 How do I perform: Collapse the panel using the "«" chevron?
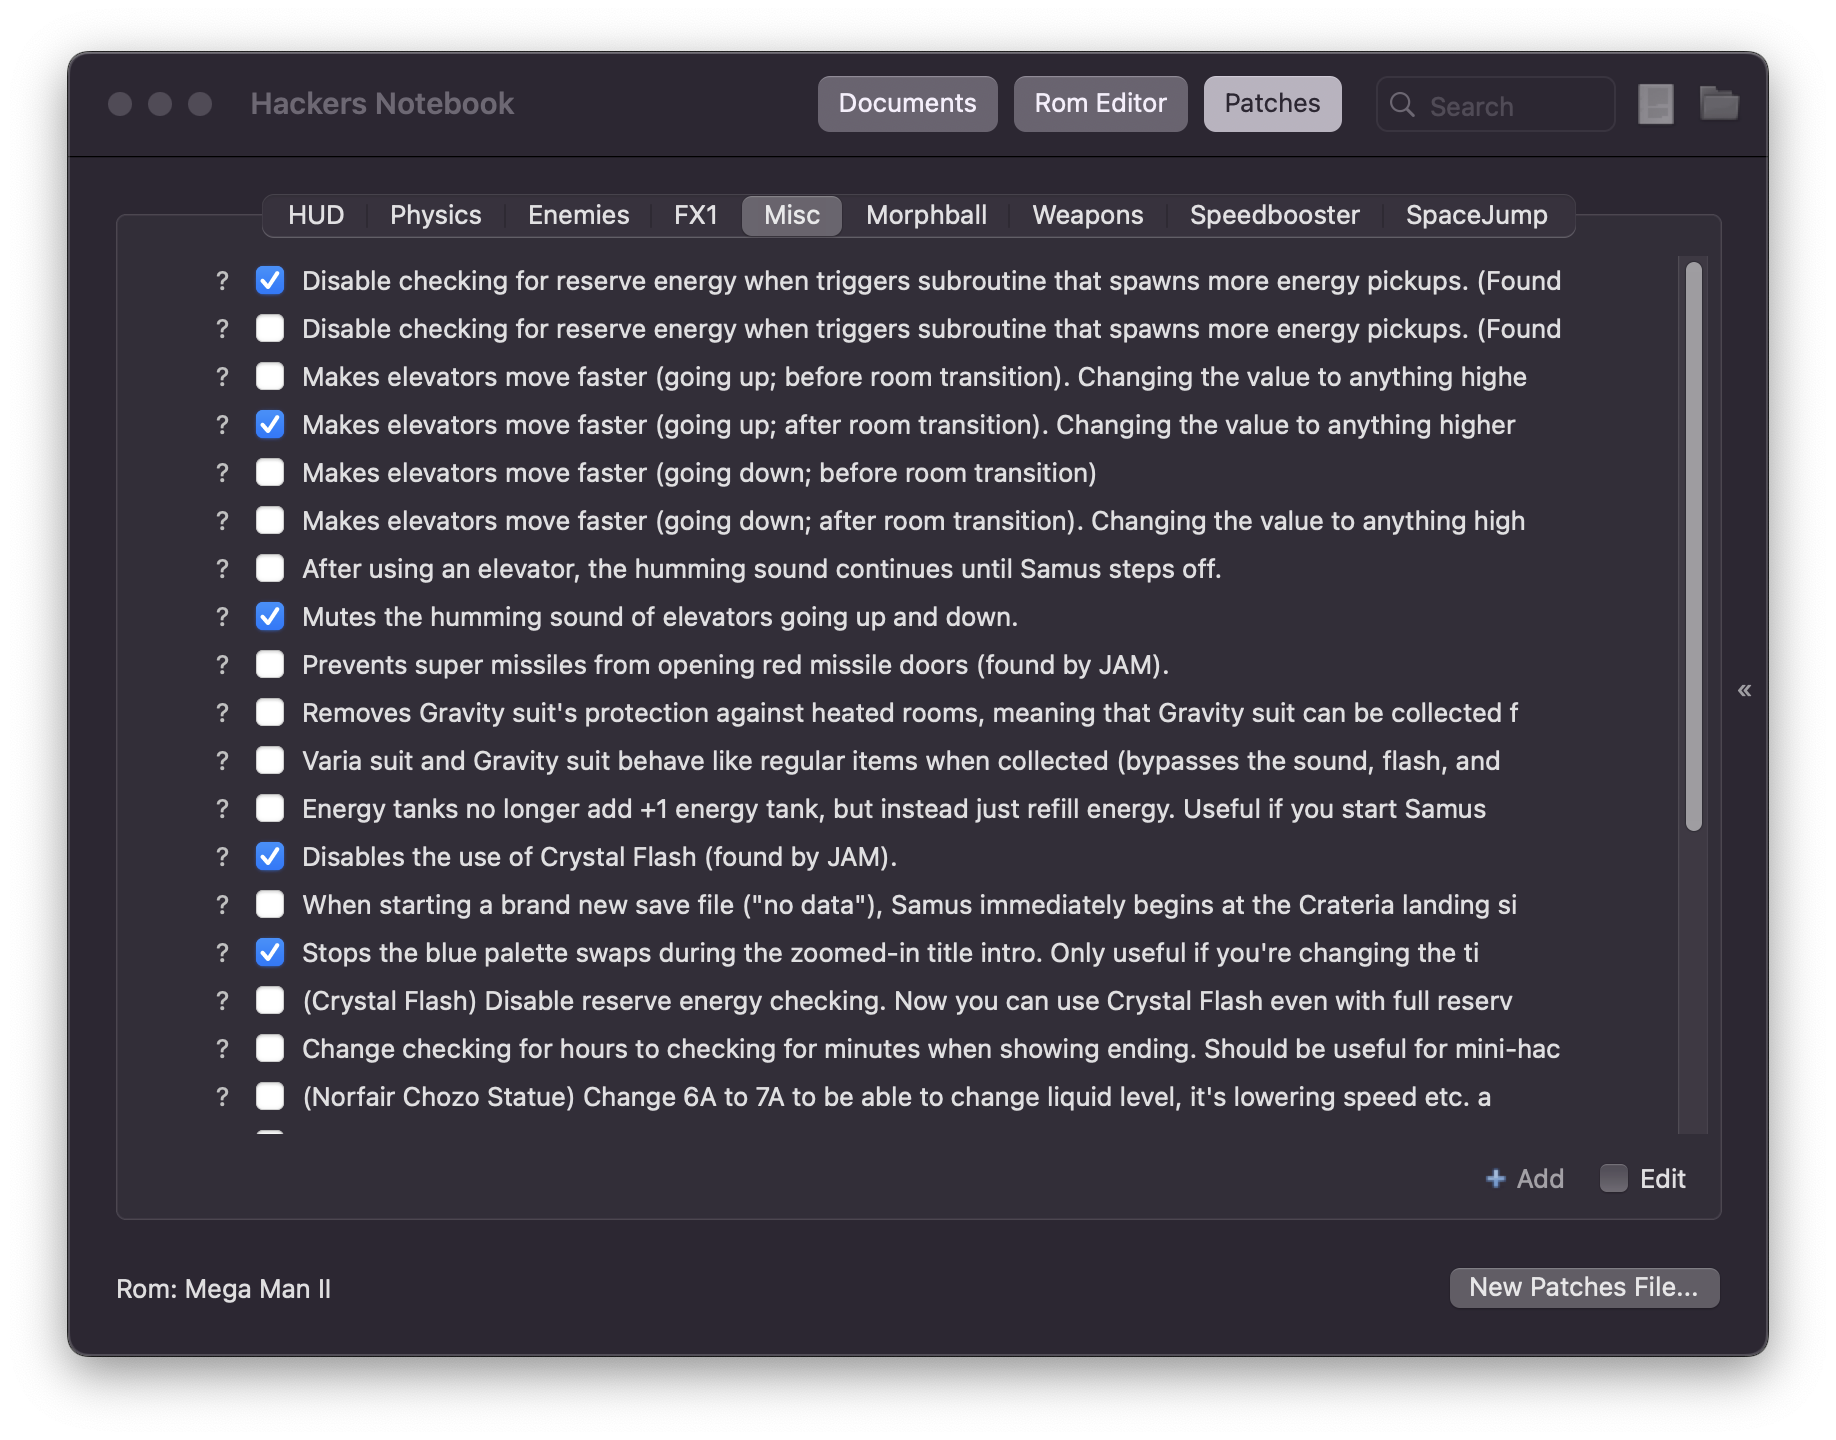coord(1746,689)
